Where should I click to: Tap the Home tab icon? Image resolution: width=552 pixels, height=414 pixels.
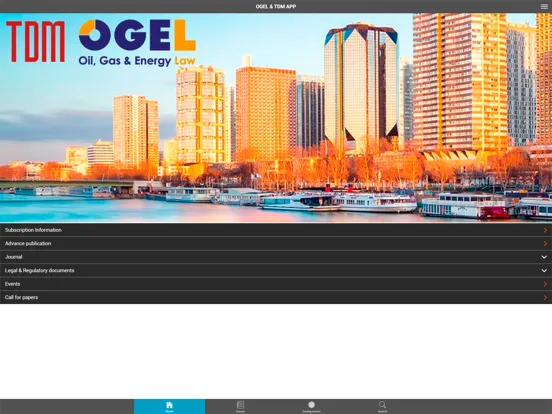(x=169, y=405)
